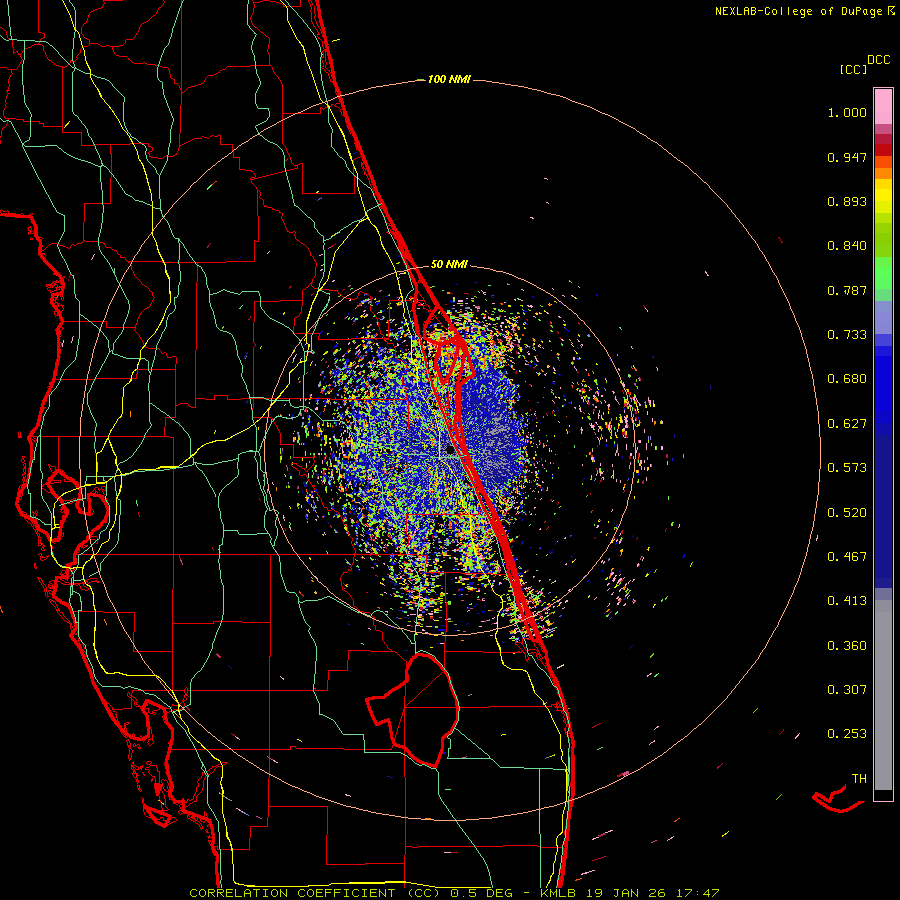Click the 0.947 scale value
900x900 pixels.
pyautogui.click(x=847, y=157)
